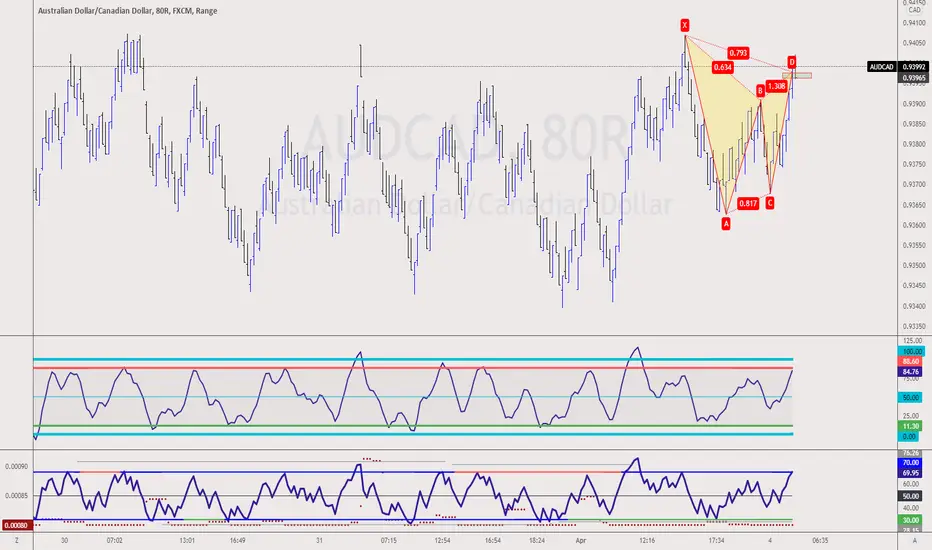Click the green 30.00 label in bottom pane

[912, 520]
